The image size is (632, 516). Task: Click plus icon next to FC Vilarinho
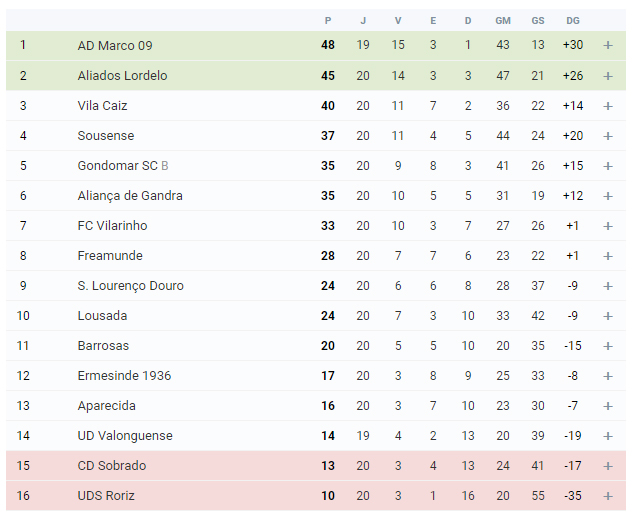coord(608,226)
